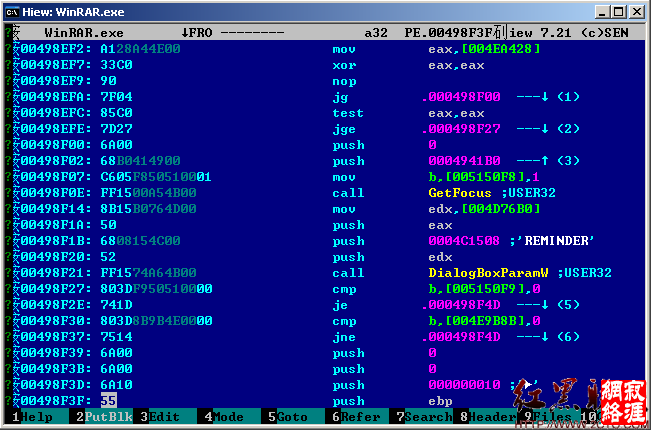651x430 pixels.
Task: Click the PE.00498F3F offset indicator
Action: click(448, 33)
